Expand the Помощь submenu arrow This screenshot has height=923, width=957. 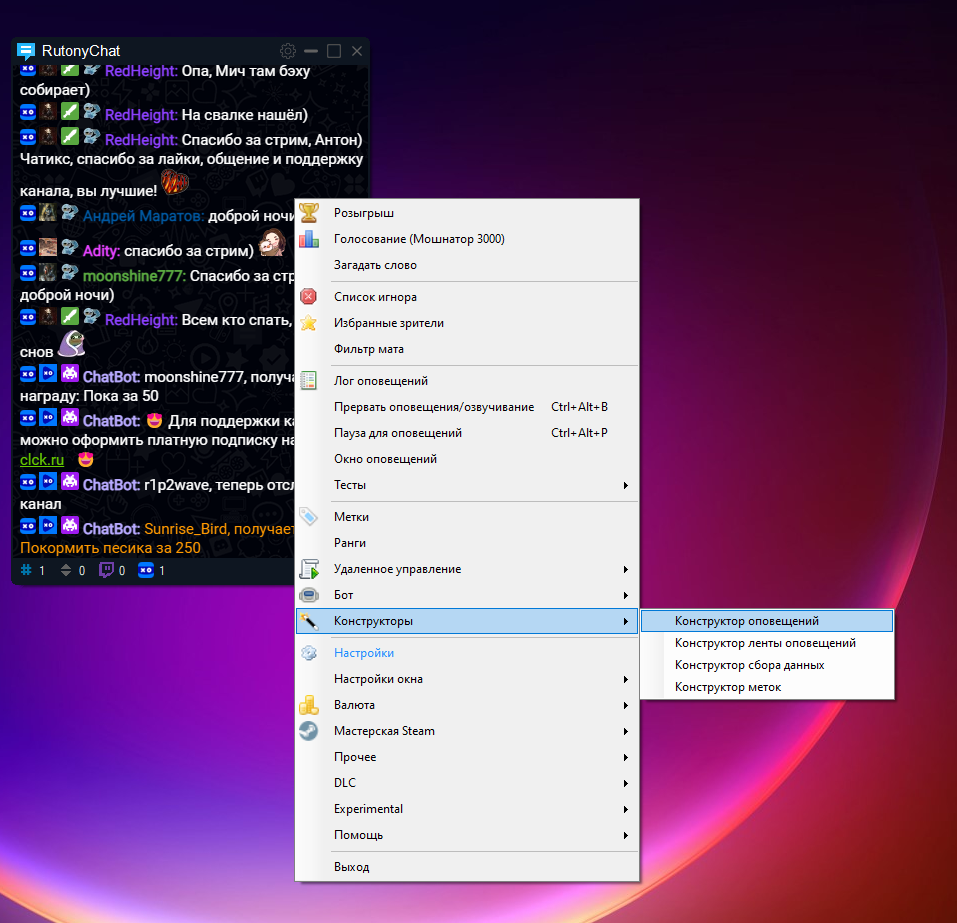[626, 835]
